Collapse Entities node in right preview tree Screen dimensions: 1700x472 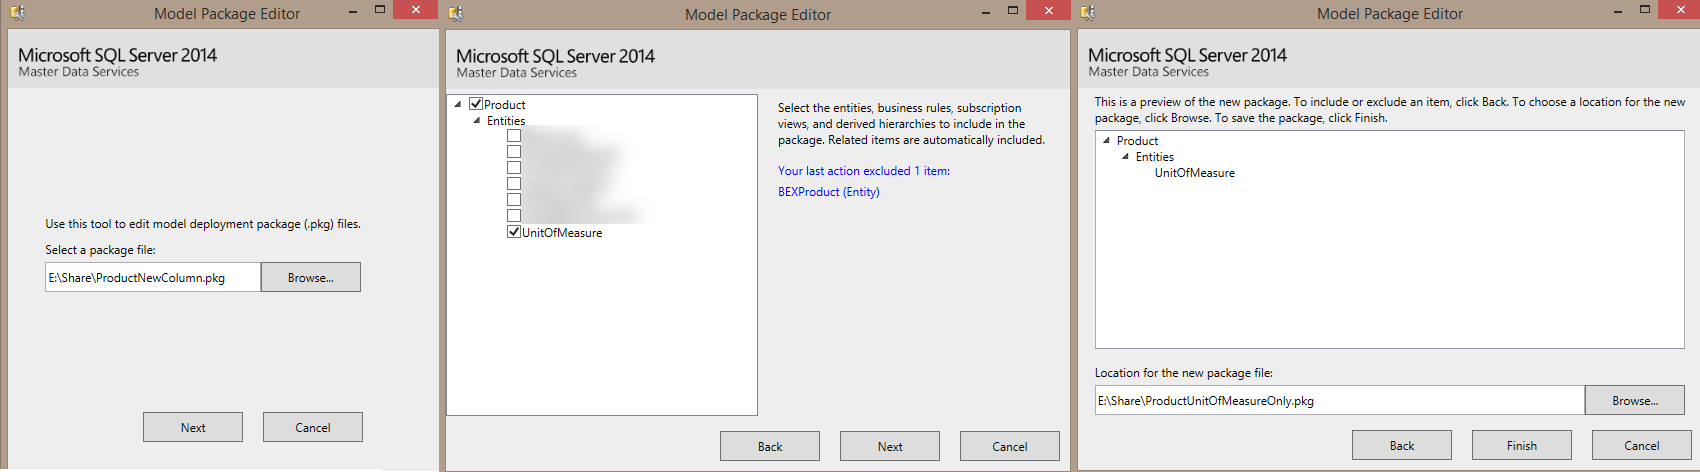(1125, 157)
